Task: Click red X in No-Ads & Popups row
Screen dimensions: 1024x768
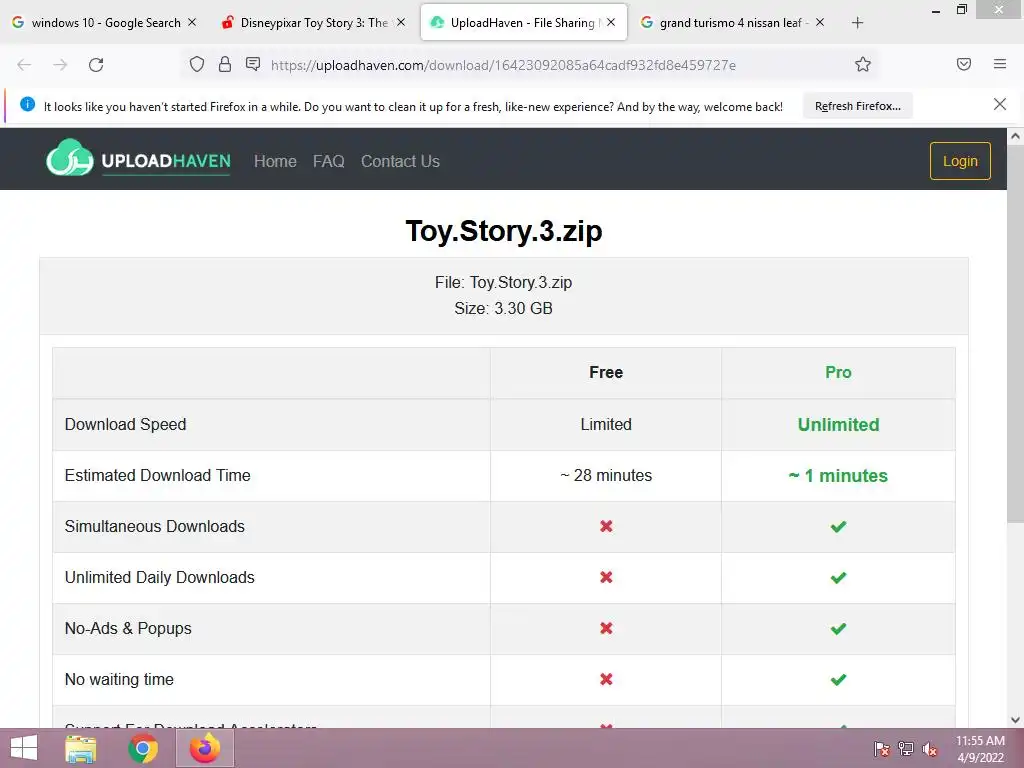Action: pos(606,628)
